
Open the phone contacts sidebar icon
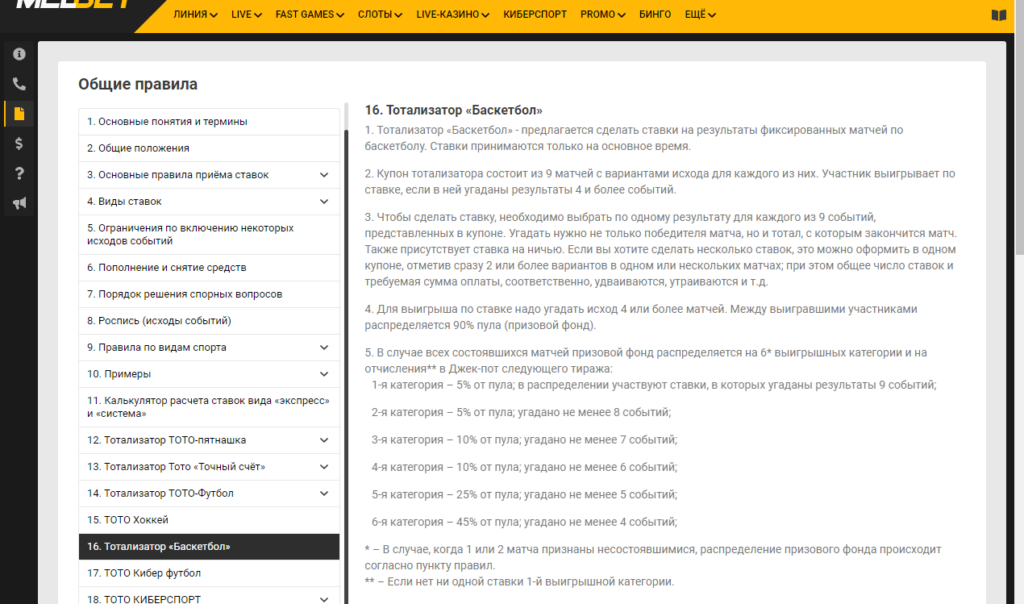coord(19,84)
